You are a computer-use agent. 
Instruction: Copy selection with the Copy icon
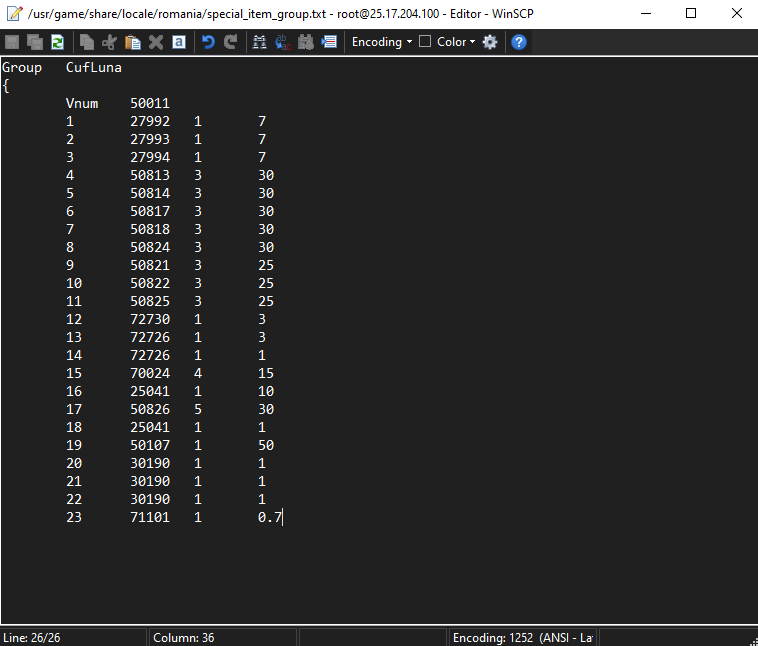tap(87, 42)
